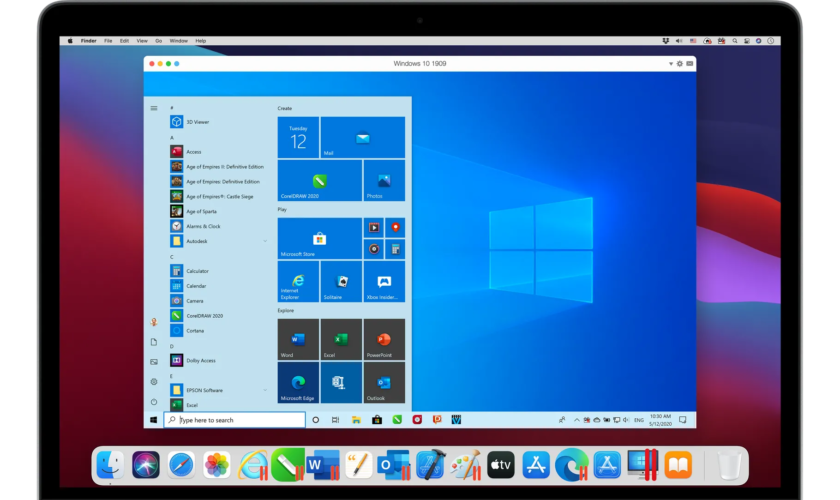Click the 'Type here to search' box
The width and height of the screenshot is (840, 500).
pos(235,420)
